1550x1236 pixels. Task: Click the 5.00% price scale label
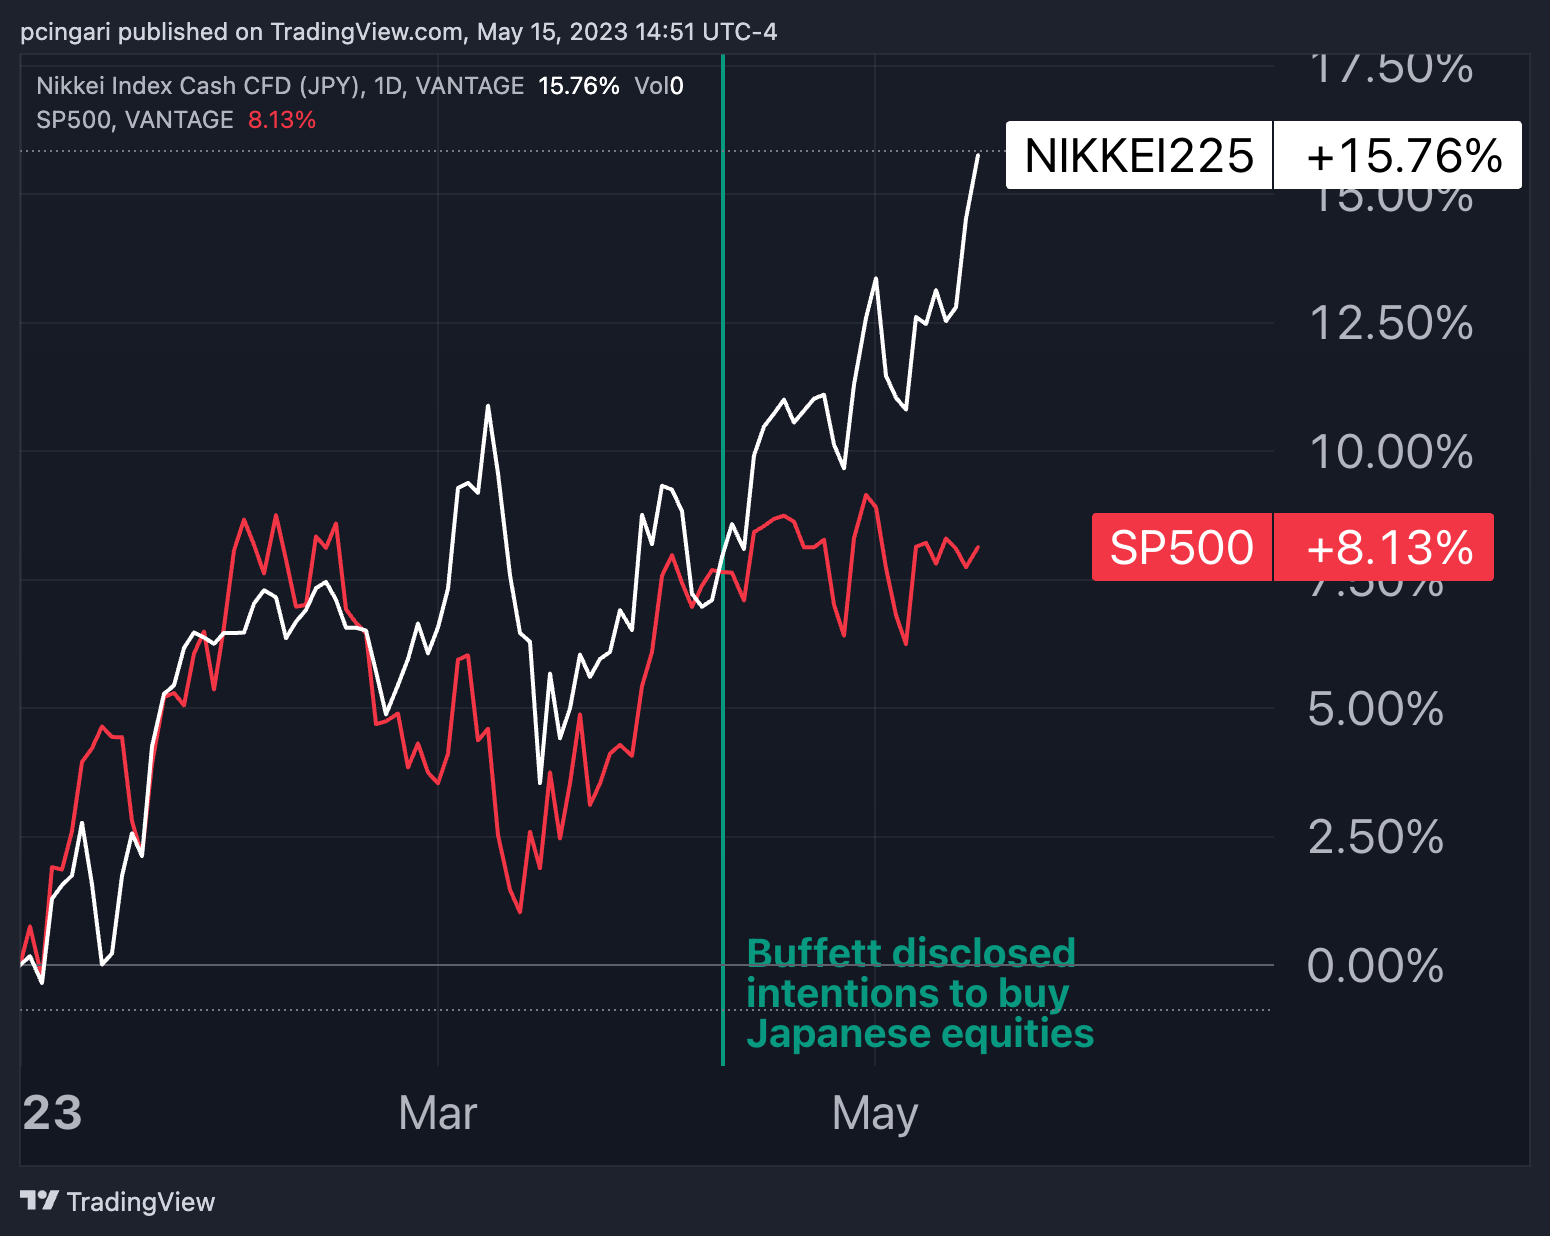point(1376,708)
